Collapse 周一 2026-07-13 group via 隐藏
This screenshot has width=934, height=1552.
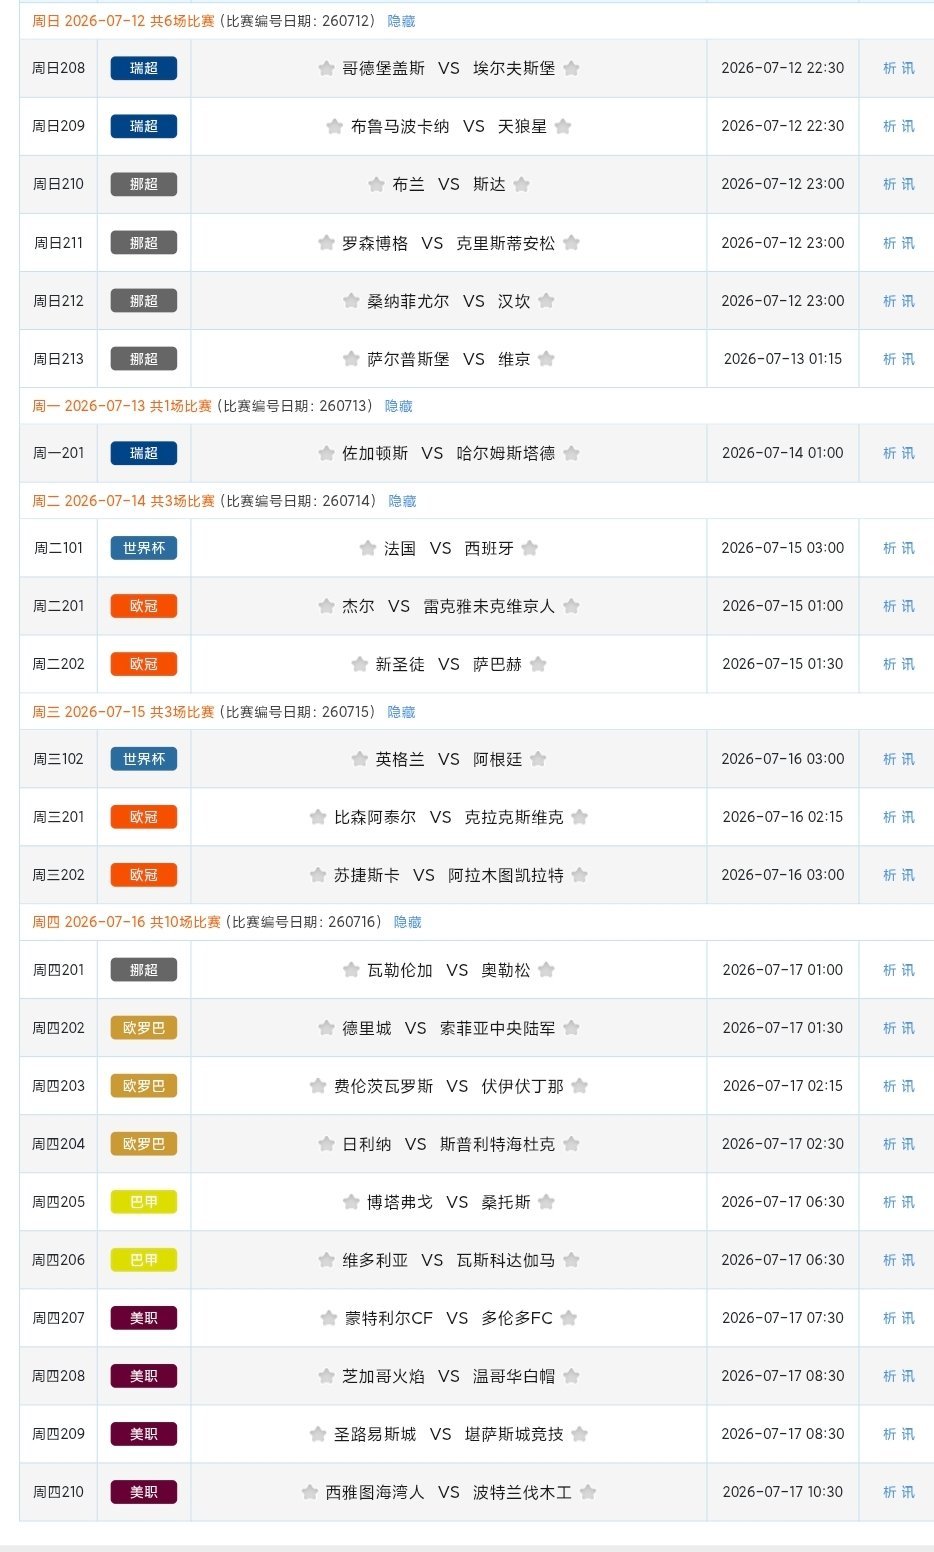point(398,406)
